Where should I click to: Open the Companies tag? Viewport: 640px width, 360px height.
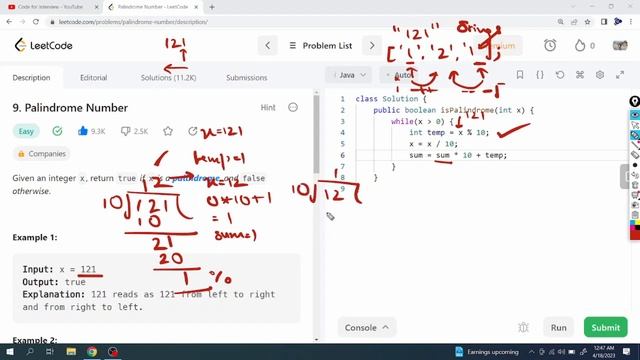pos(42,154)
